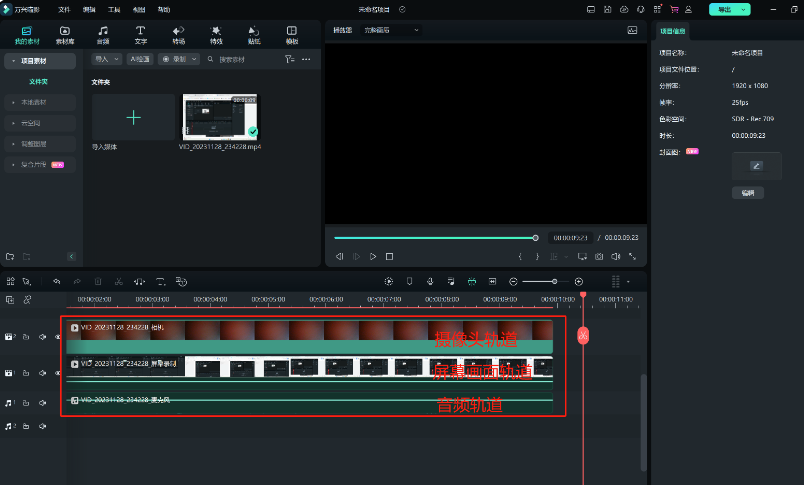The image size is (804, 485).
Task: Open the 贴纸 (Stickers) tab
Action: (254, 35)
